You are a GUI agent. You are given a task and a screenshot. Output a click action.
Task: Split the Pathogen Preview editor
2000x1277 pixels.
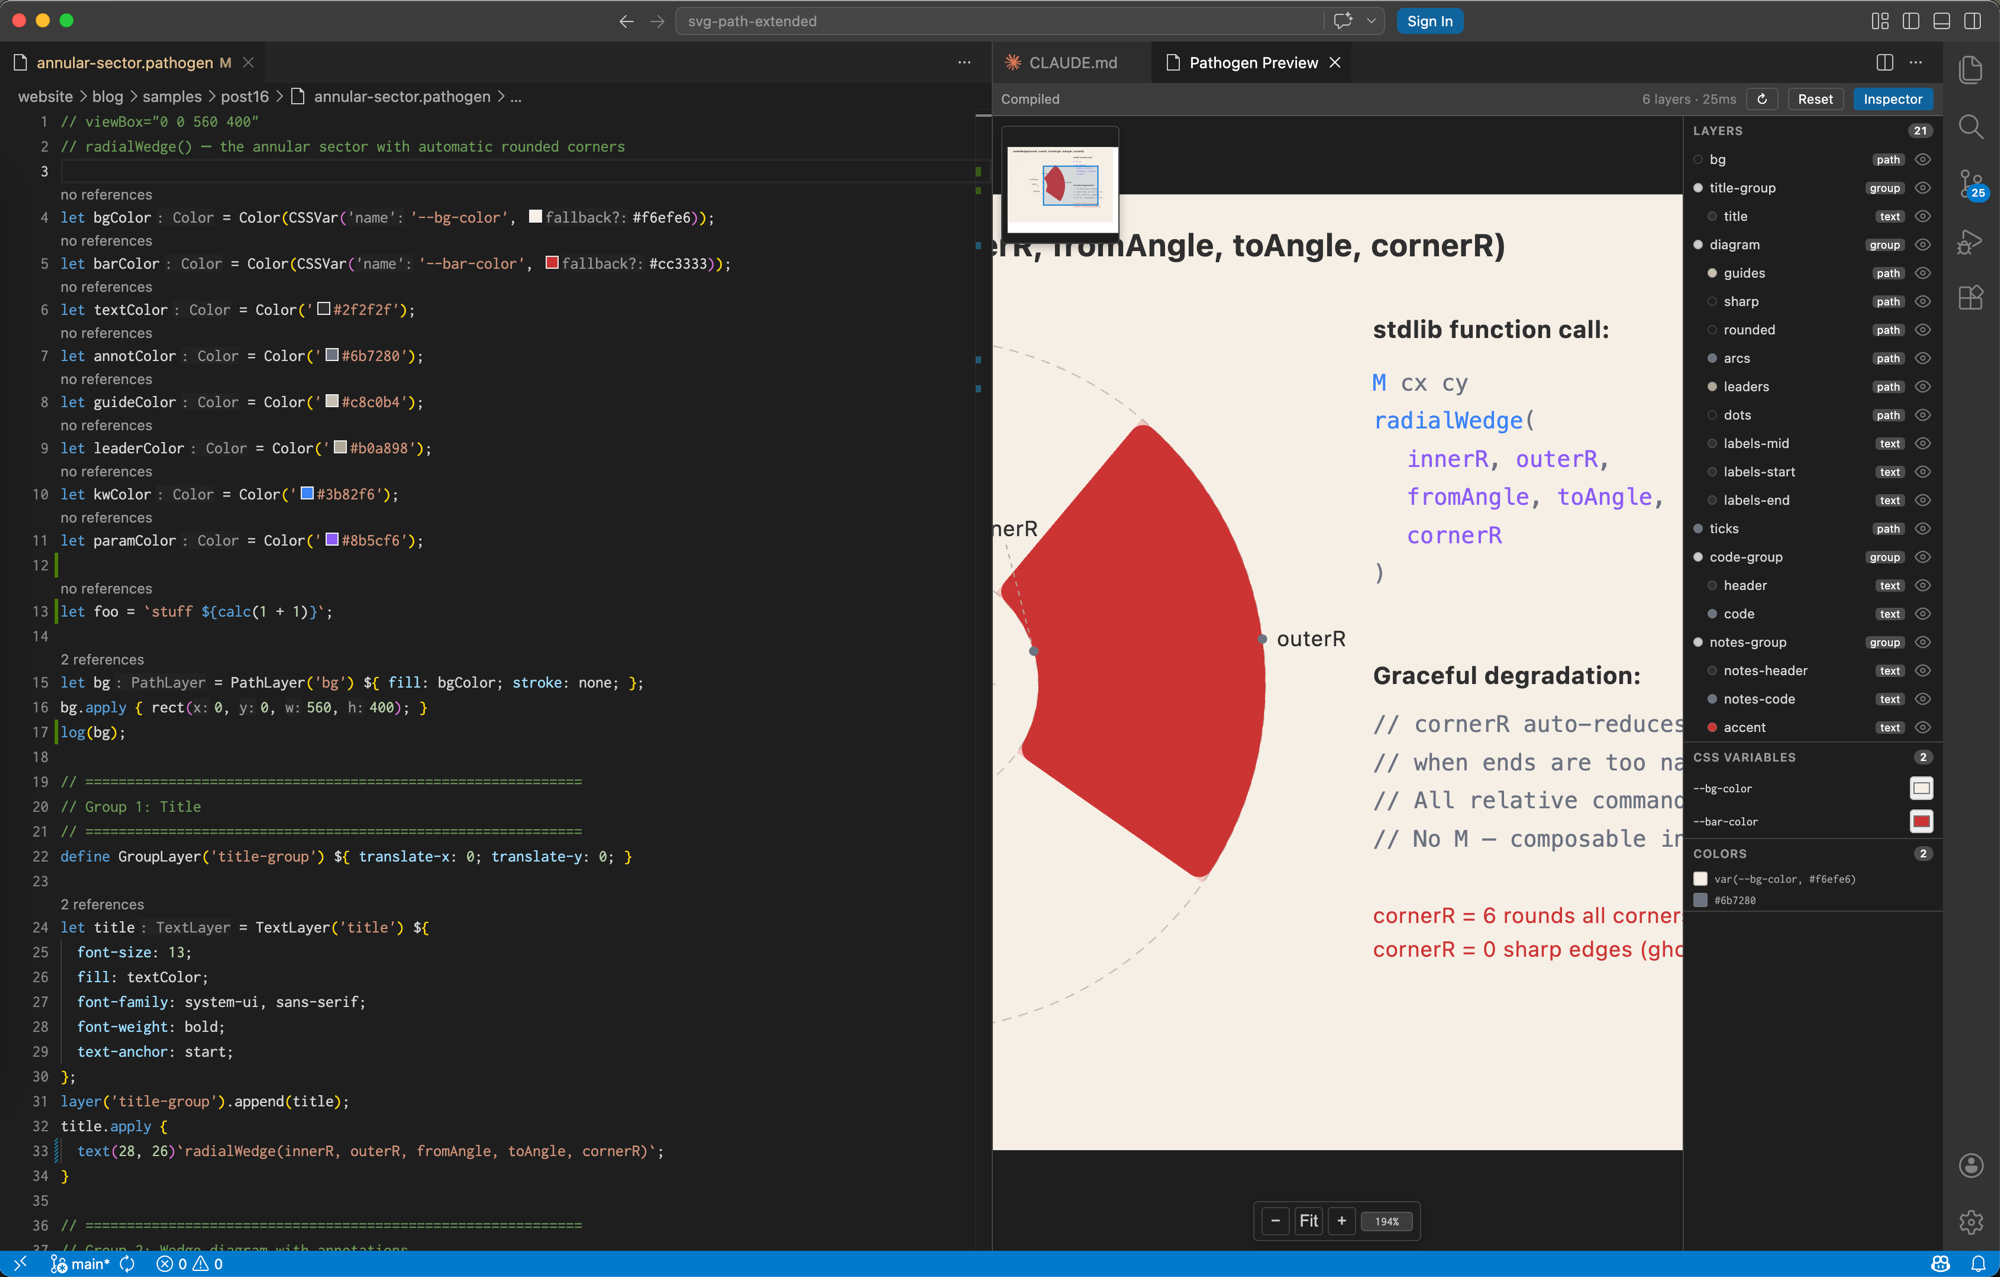[x=1885, y=62]
